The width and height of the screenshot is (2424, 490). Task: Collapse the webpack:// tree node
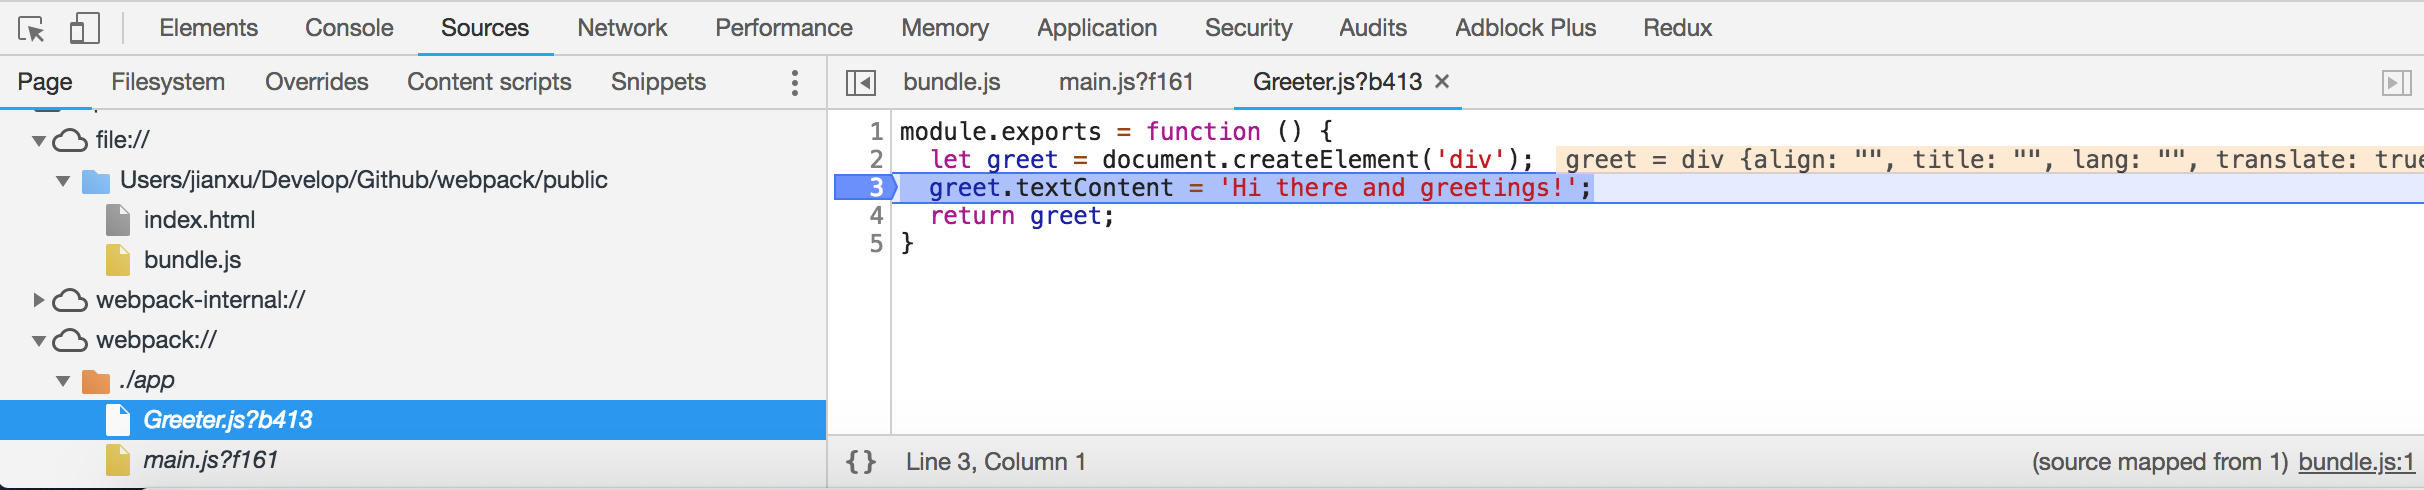pyautogui.click(x=39, y=341)
